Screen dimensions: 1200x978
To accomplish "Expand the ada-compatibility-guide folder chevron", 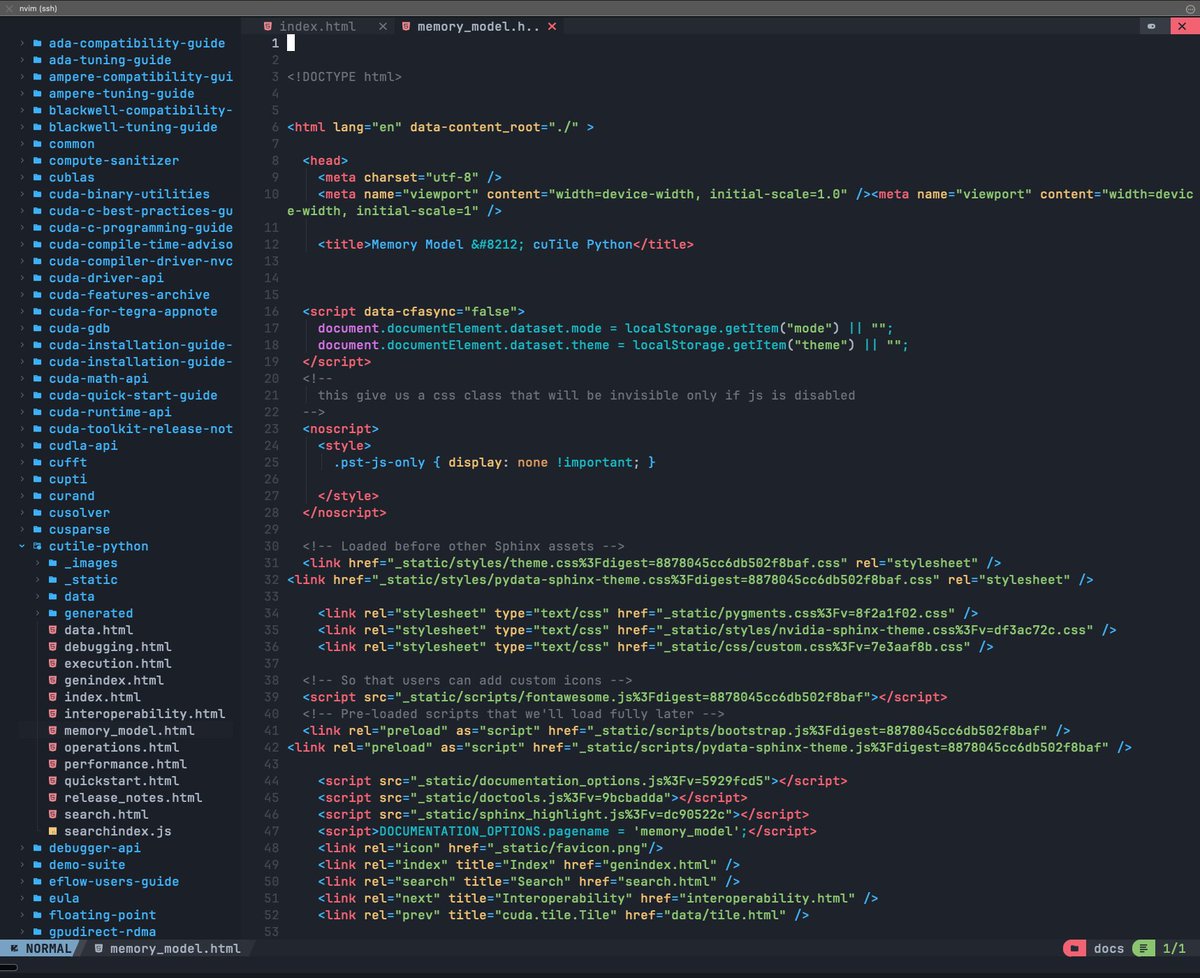I will (x=22, y=43).
